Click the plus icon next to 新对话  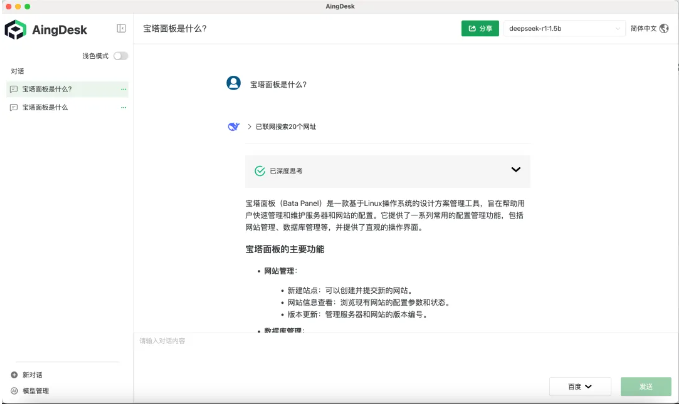[x=14, y=375]
